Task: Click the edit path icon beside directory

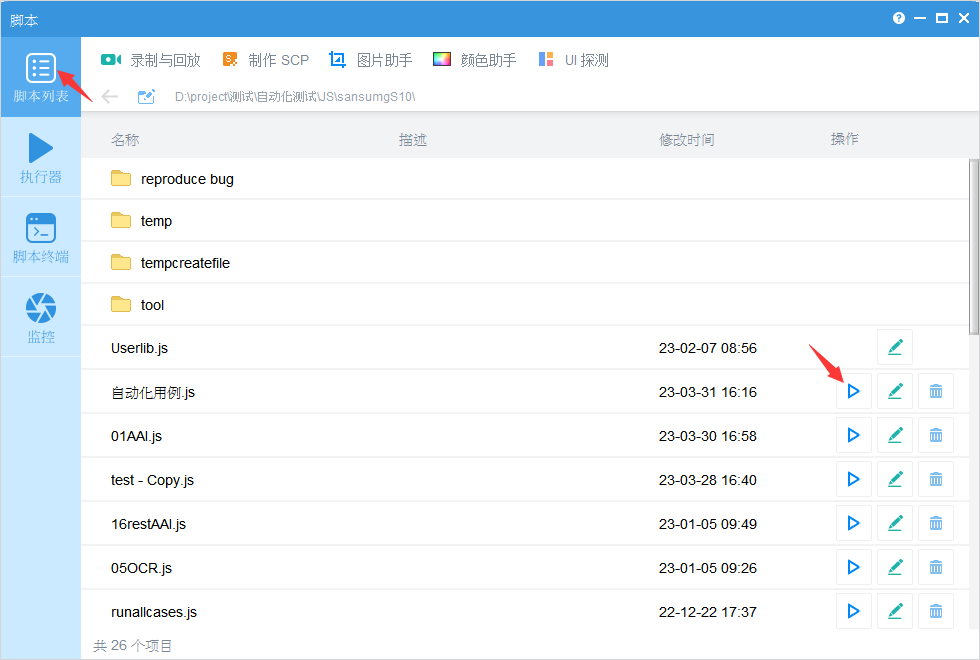Action: coord(146,97)
